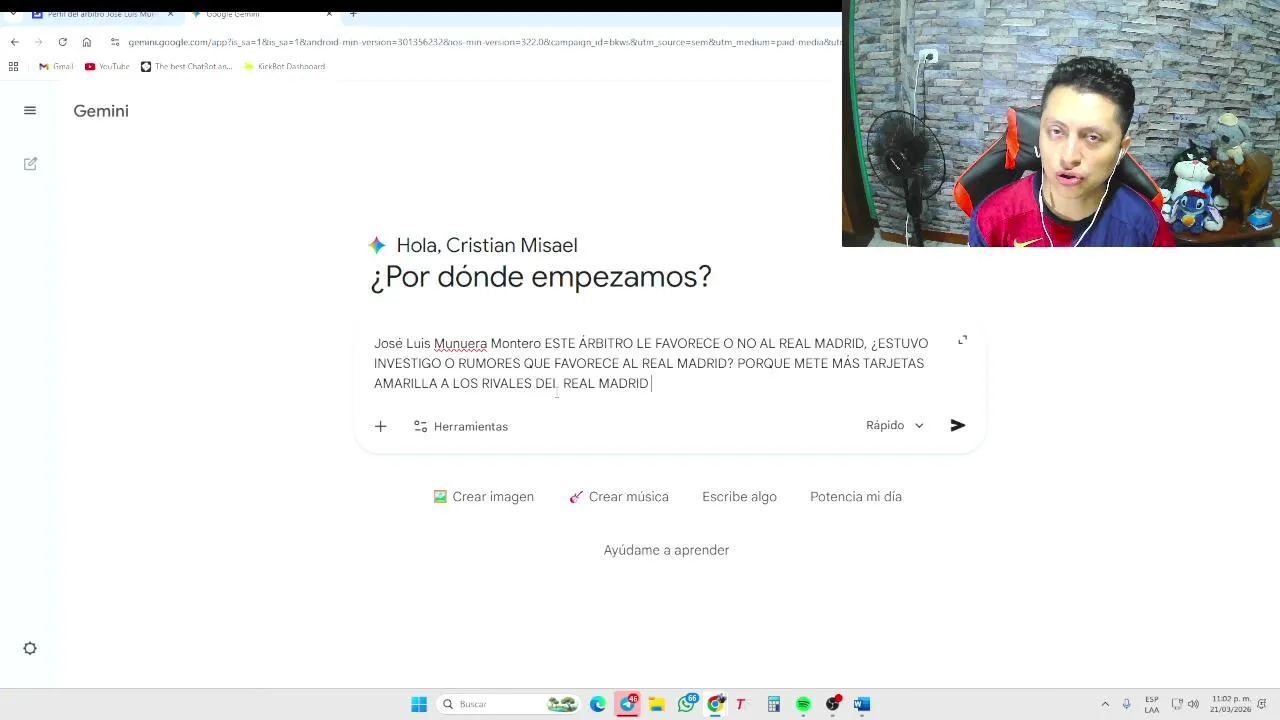Reload the Gemini page
This screenshot has height=720, width=1280.
tap(62, 42)
